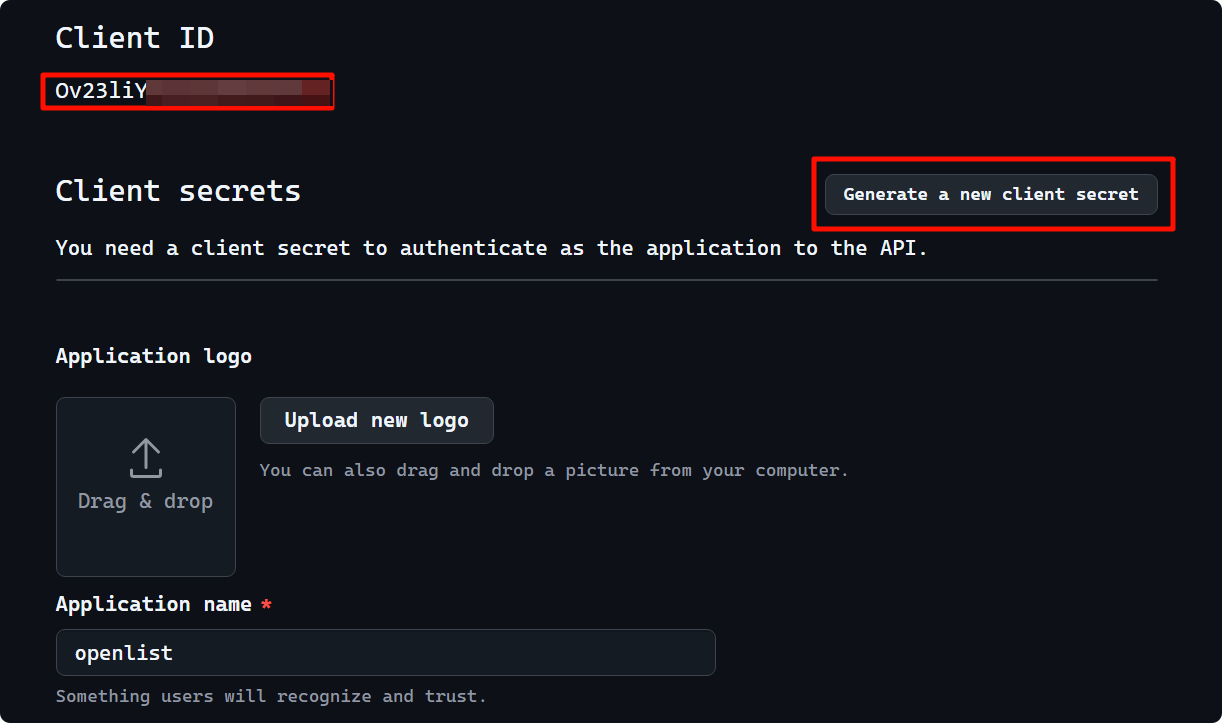The width and height of the screenshot is (1222, 723).
Task: Click the Application name label
Action: (150, 603)
